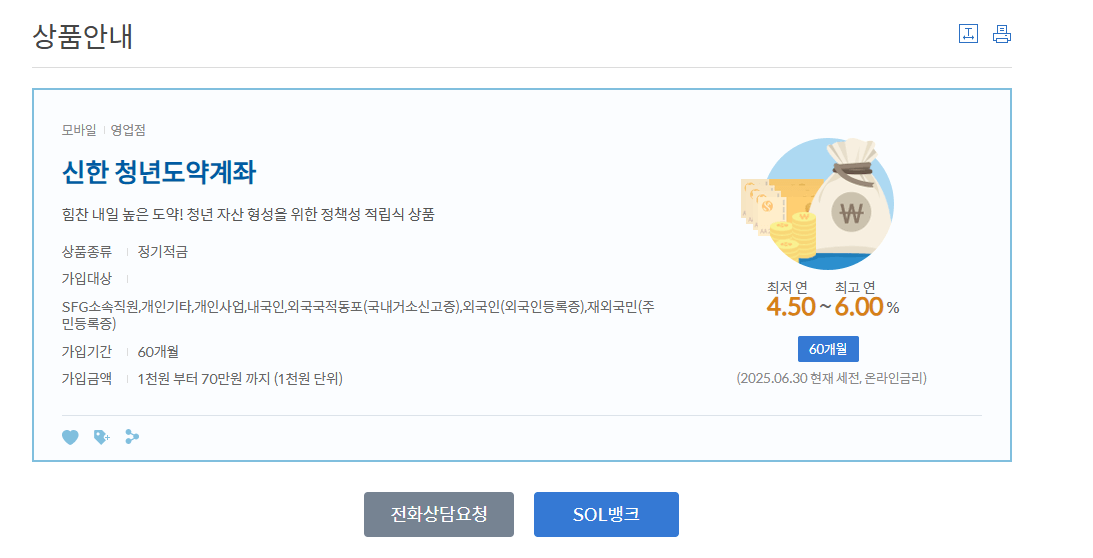Share product using the share icon
This screenshot has height=558, width=1093.
coord(132,437)
